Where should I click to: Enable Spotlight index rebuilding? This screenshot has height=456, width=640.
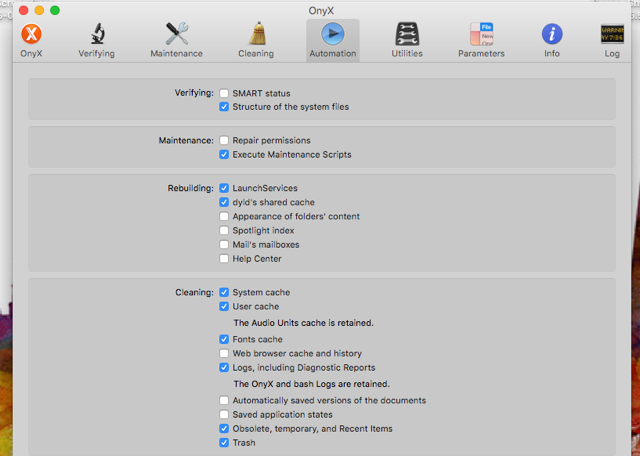pyautogui.click(x=224, y=230)
